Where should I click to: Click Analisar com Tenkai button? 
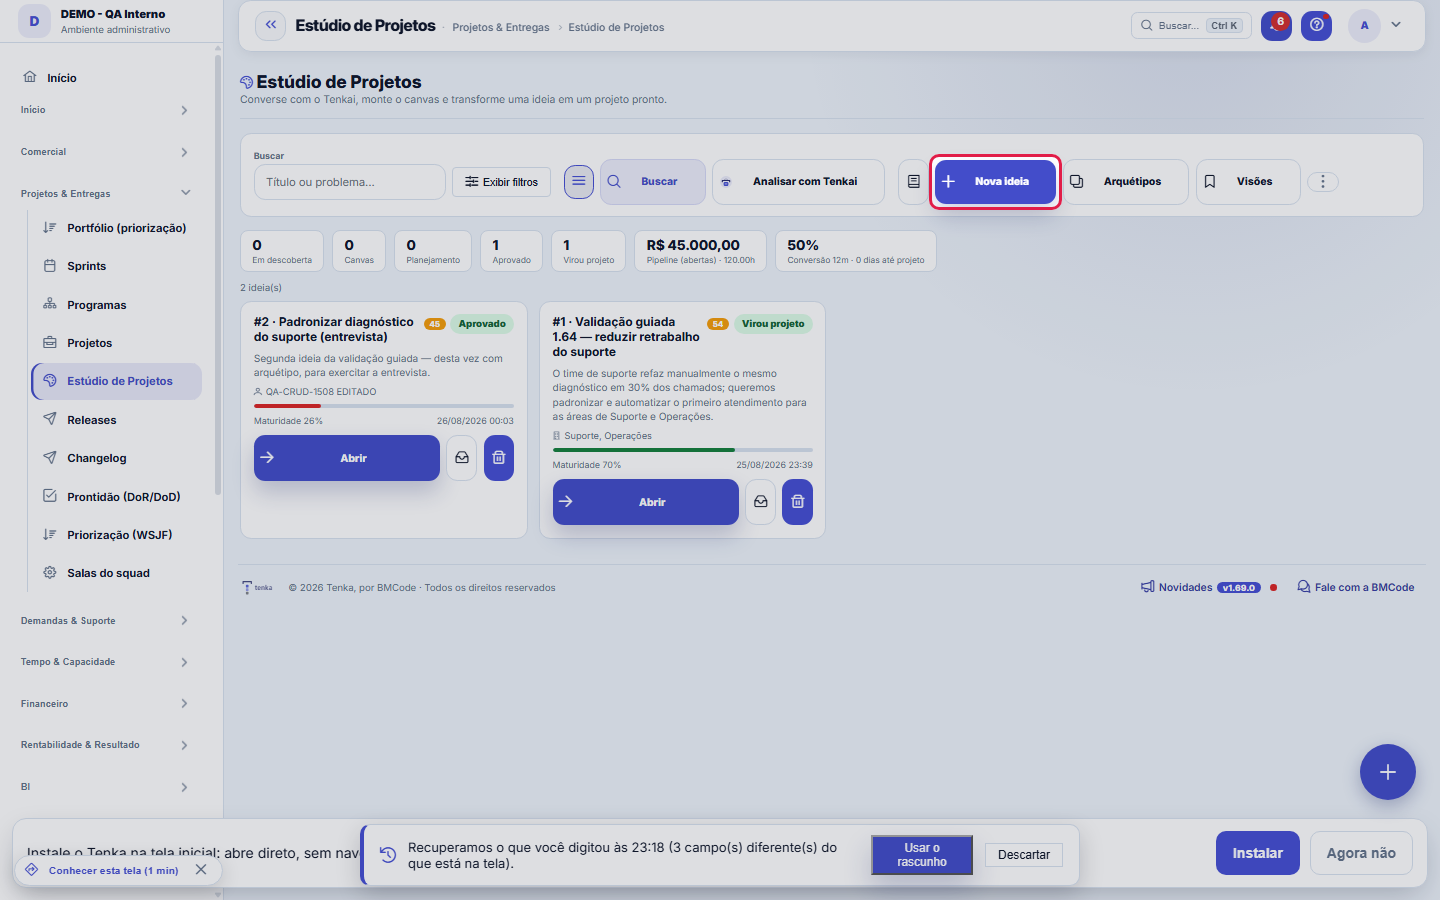tap(798, 182)
